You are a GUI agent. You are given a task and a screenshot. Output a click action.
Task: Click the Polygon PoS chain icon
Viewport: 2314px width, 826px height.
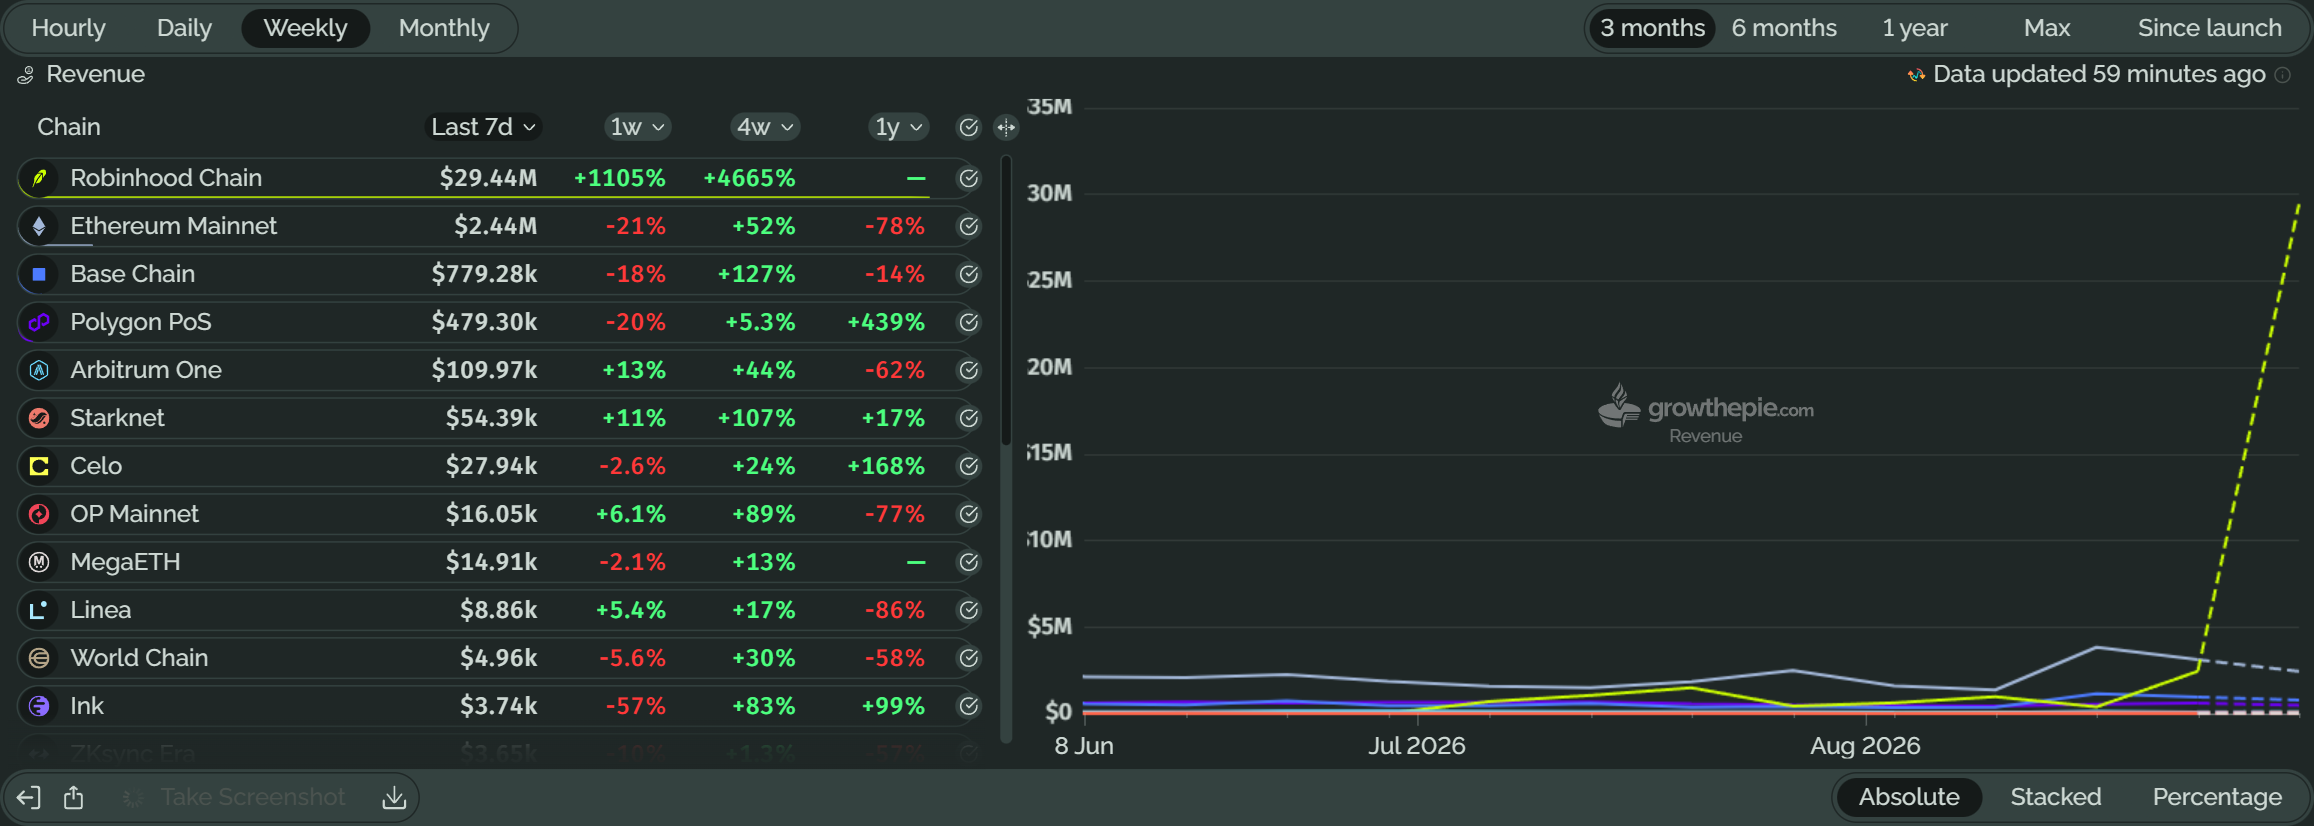tap(39, 322)
